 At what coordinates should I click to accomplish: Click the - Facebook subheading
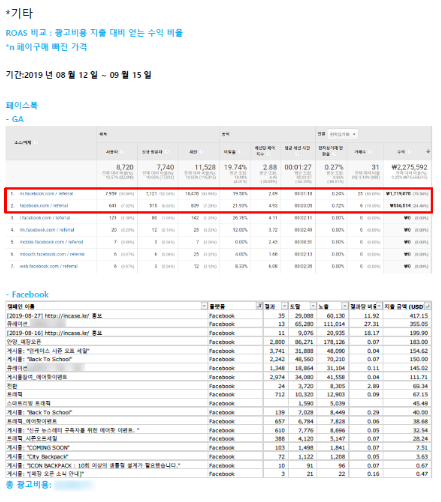(x=27, y=294)
